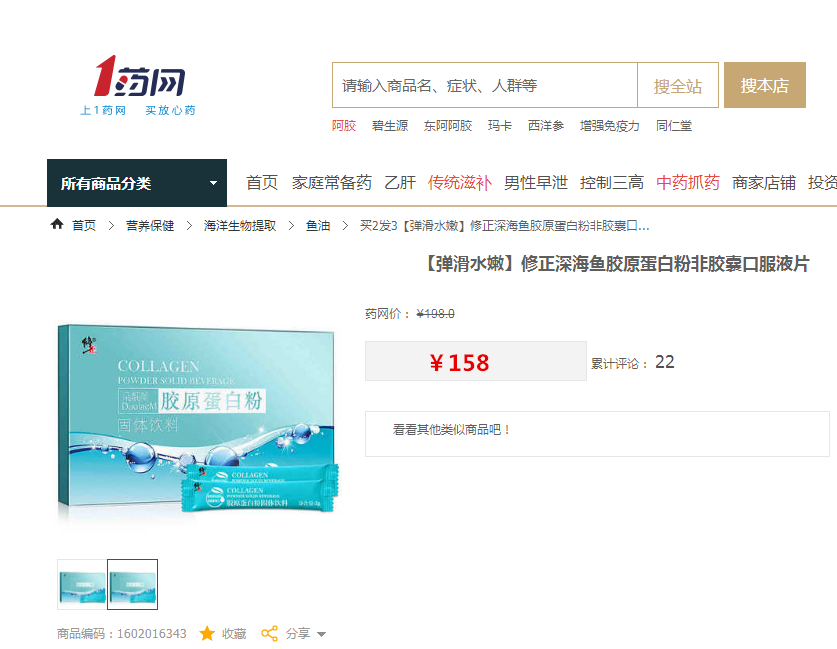Open the 营养保健 breadcrumb link
Image resolution: width=837 pixels, height=649 pixels.
(x=150, y=226)
